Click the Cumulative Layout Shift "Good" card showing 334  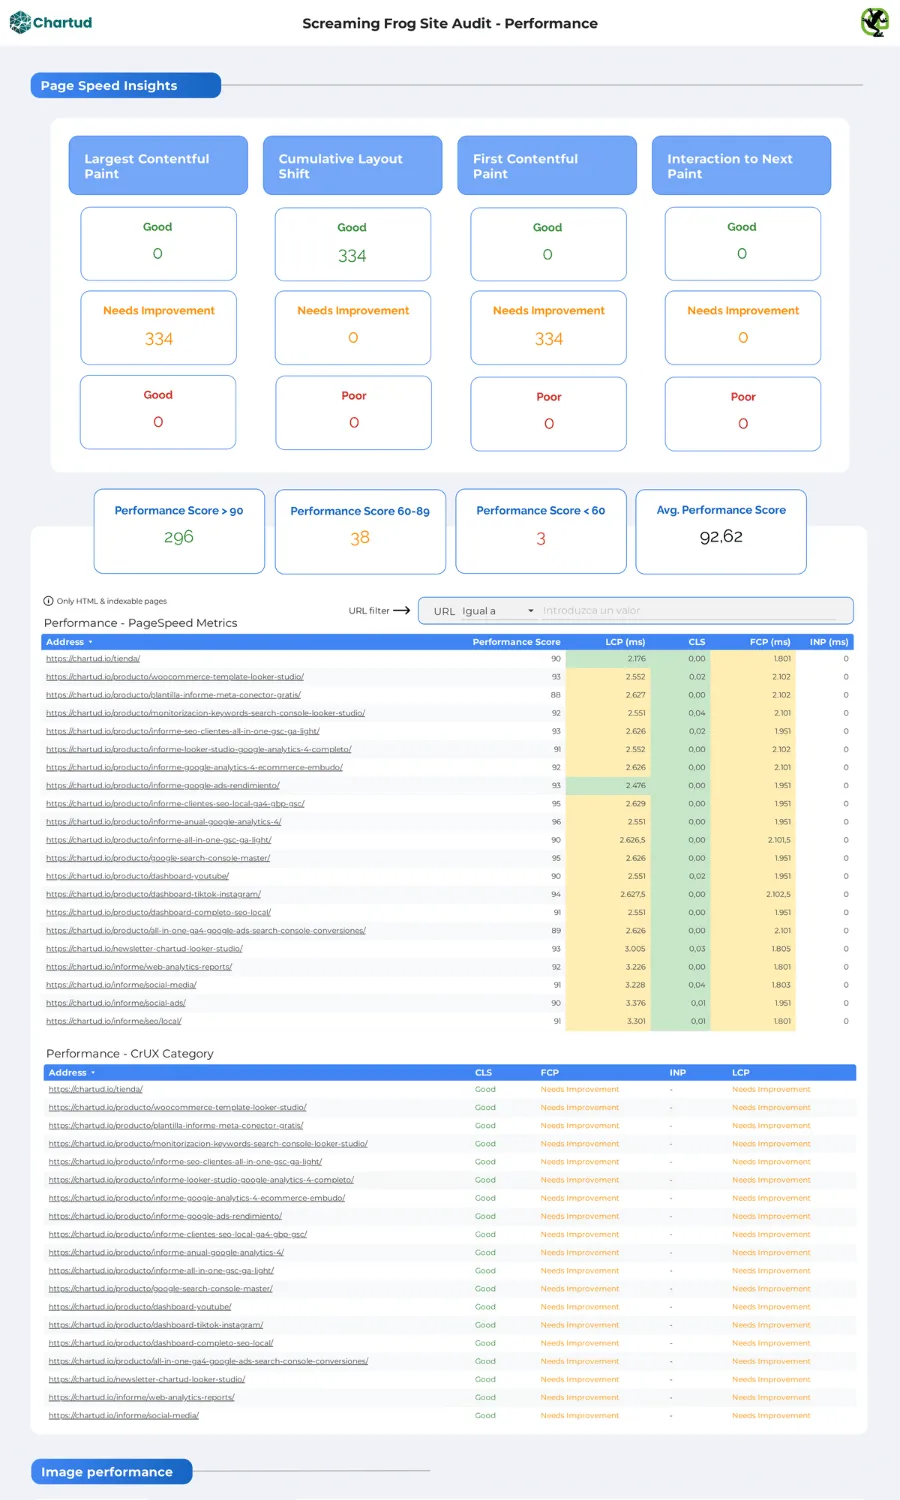[353, 244]
